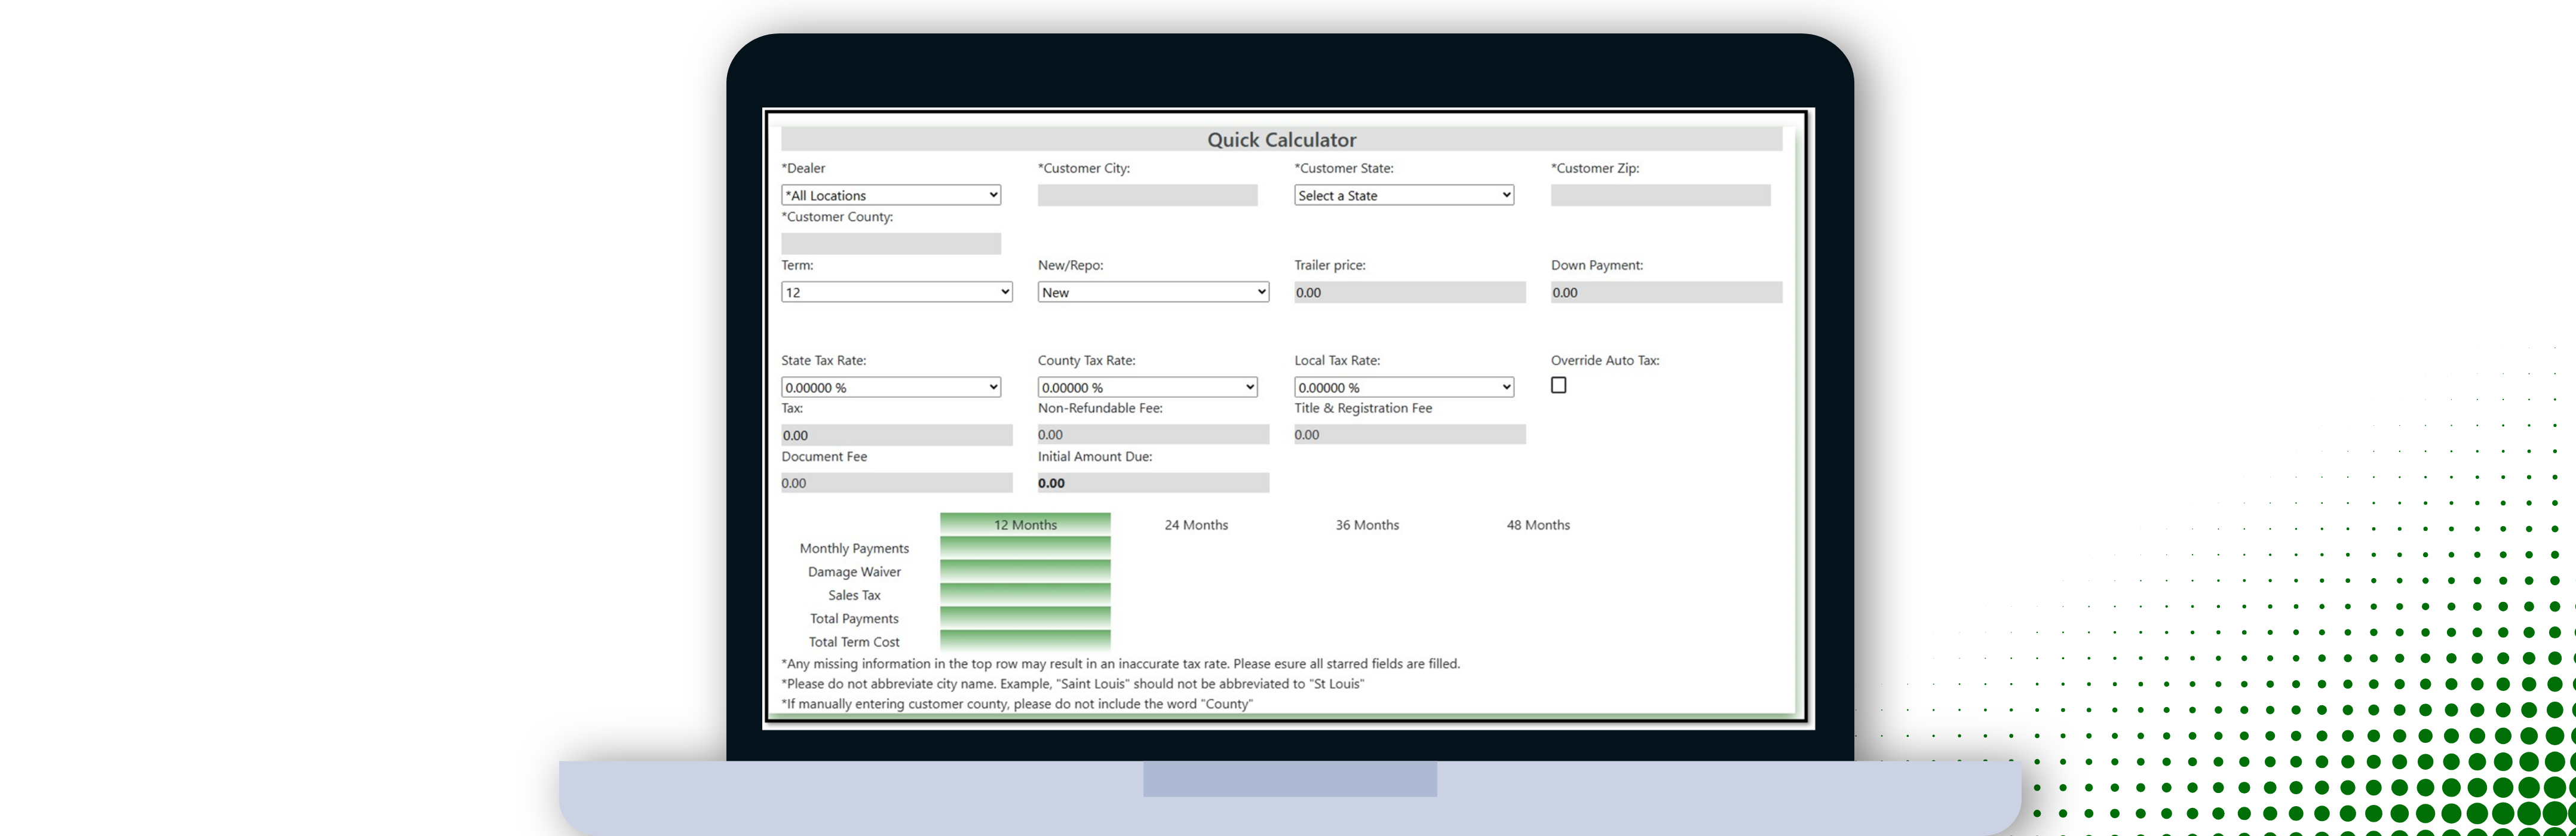Screen dimensions: 2576x836
Task: Click the Monthly Payments green cell
Action: [1025, 548]
